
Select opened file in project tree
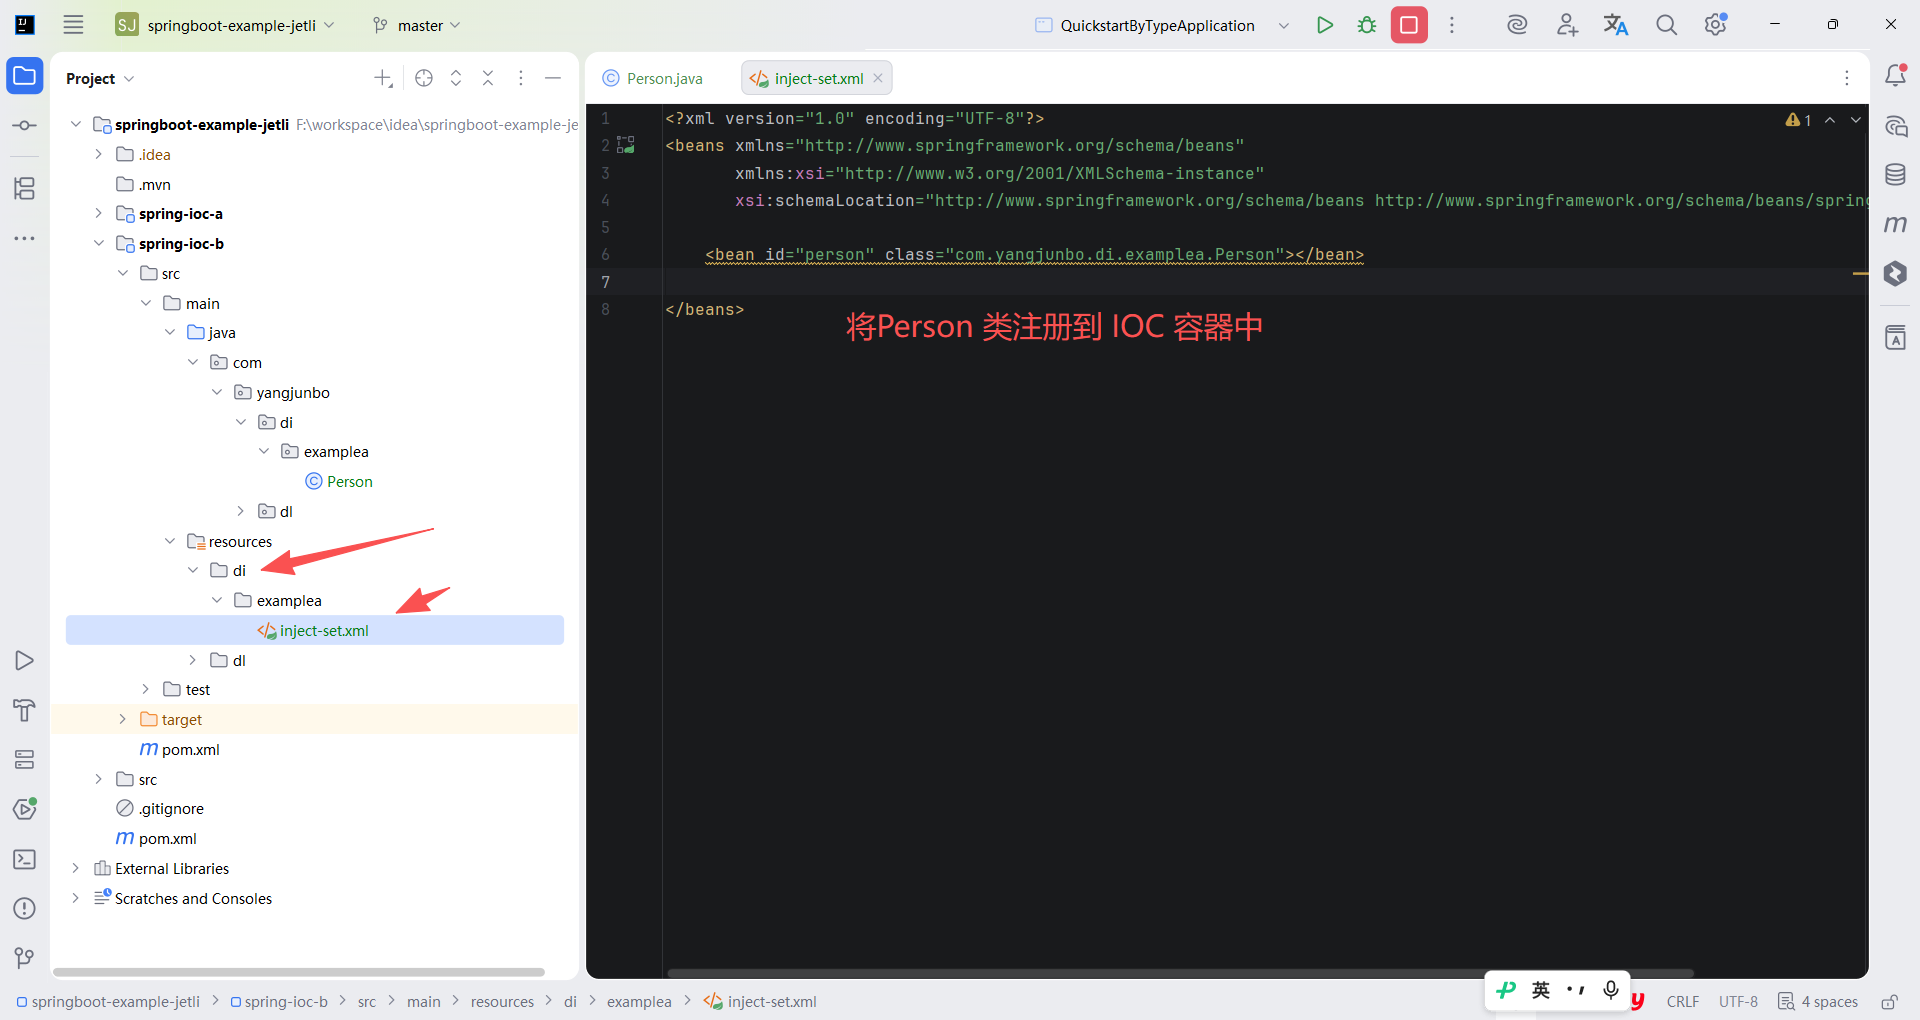pyautogui.click(x=424, y=78)
